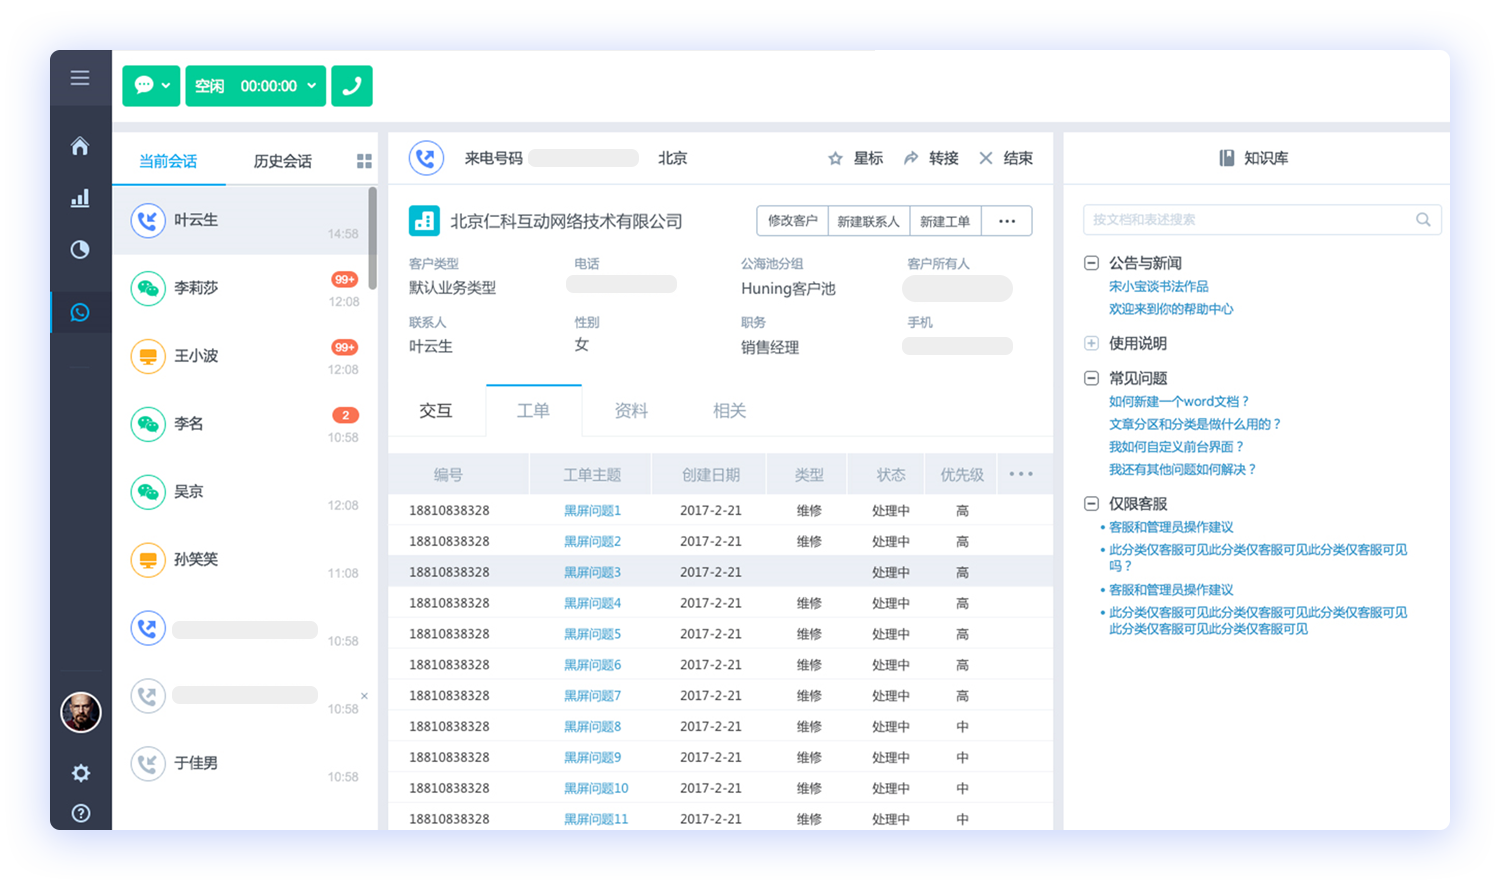The height and width of the screenshot is (880, 1500).
Task: Open 文章分区和分类是做什么用的？ article
Action: 1195,425
